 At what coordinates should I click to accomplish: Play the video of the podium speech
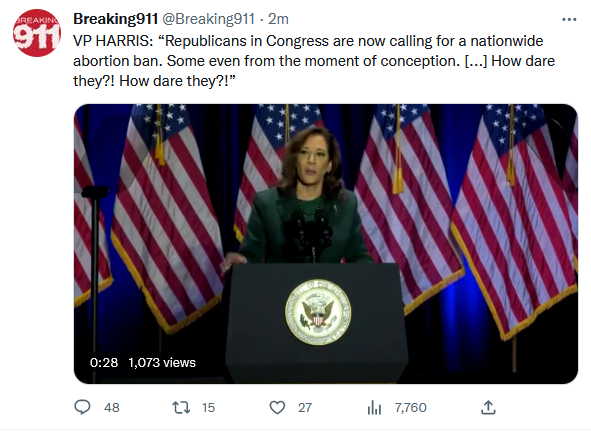point(326,244)
